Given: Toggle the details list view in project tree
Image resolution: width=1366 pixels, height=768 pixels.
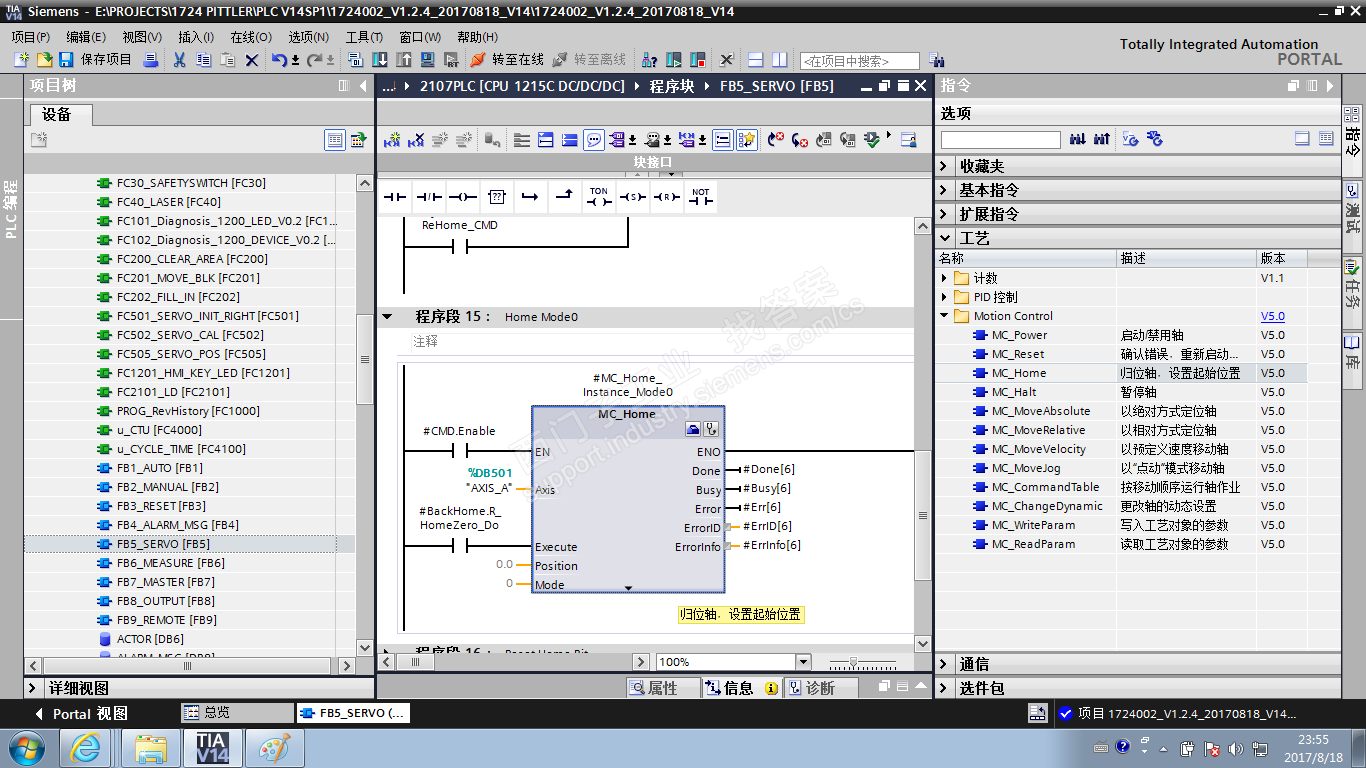Looking at the screenshot, I should 335,140.
